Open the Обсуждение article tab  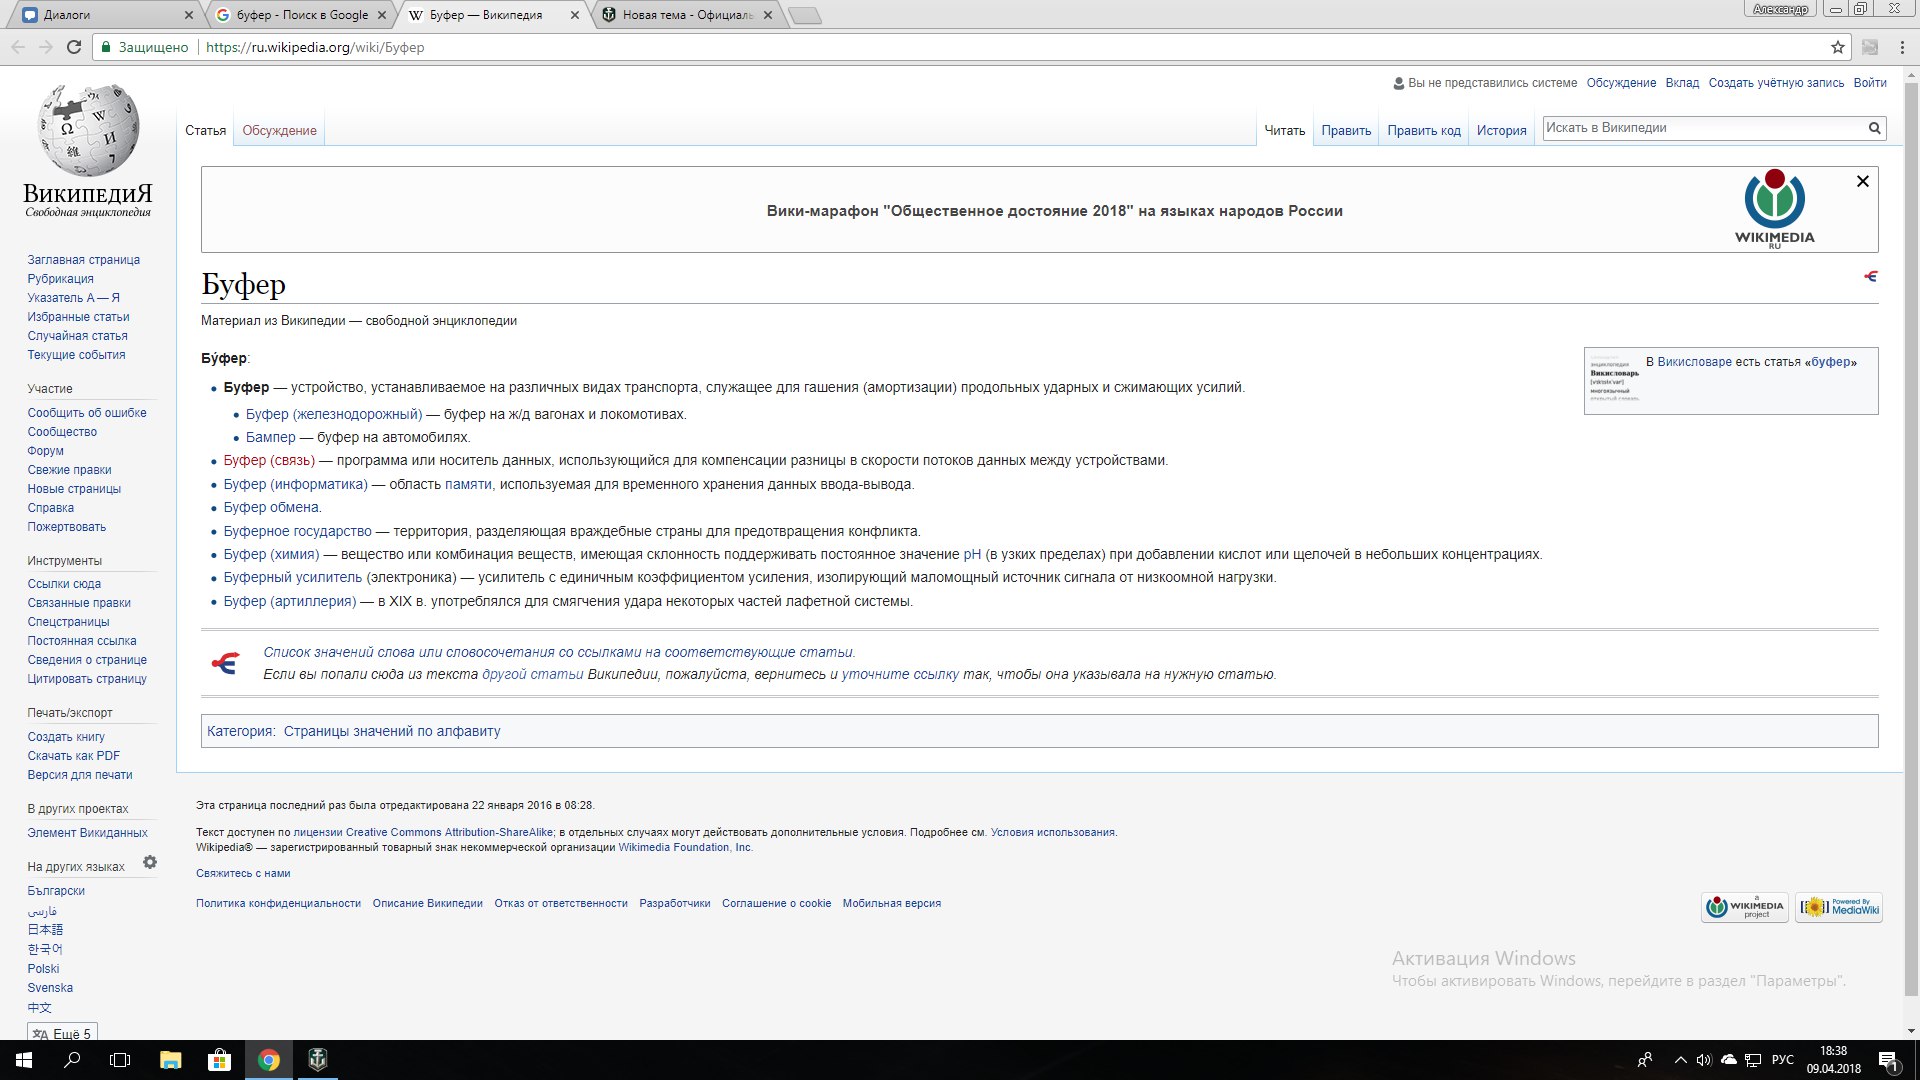[279, 131]
